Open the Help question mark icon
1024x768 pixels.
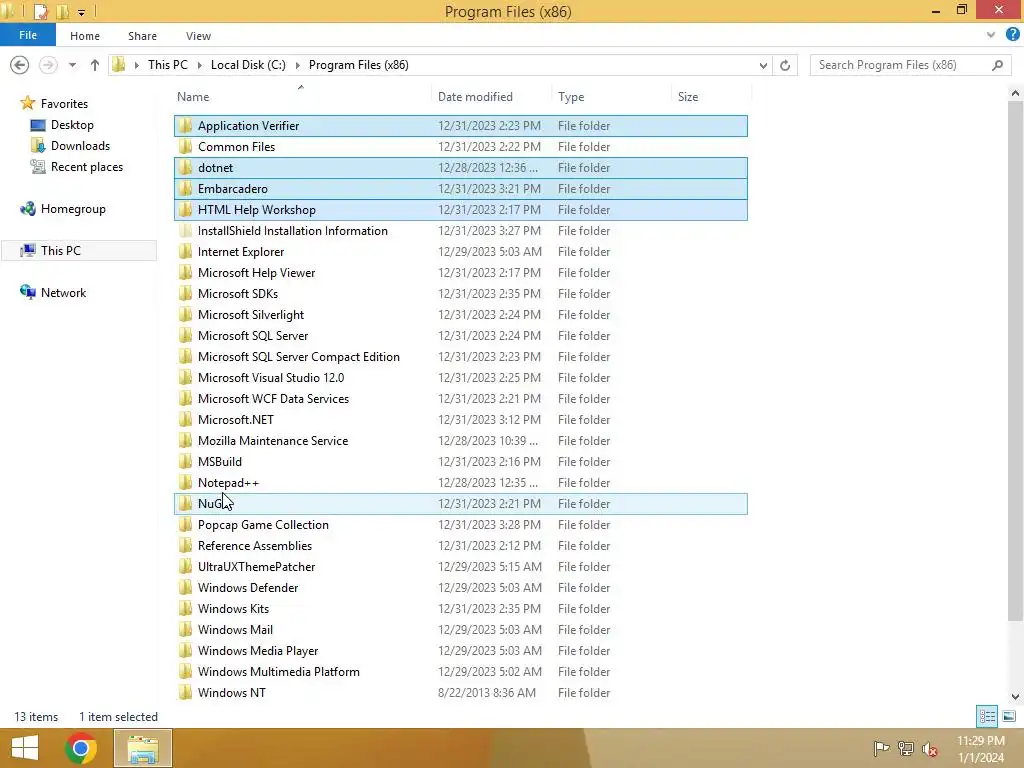[x=1013, y=35]
